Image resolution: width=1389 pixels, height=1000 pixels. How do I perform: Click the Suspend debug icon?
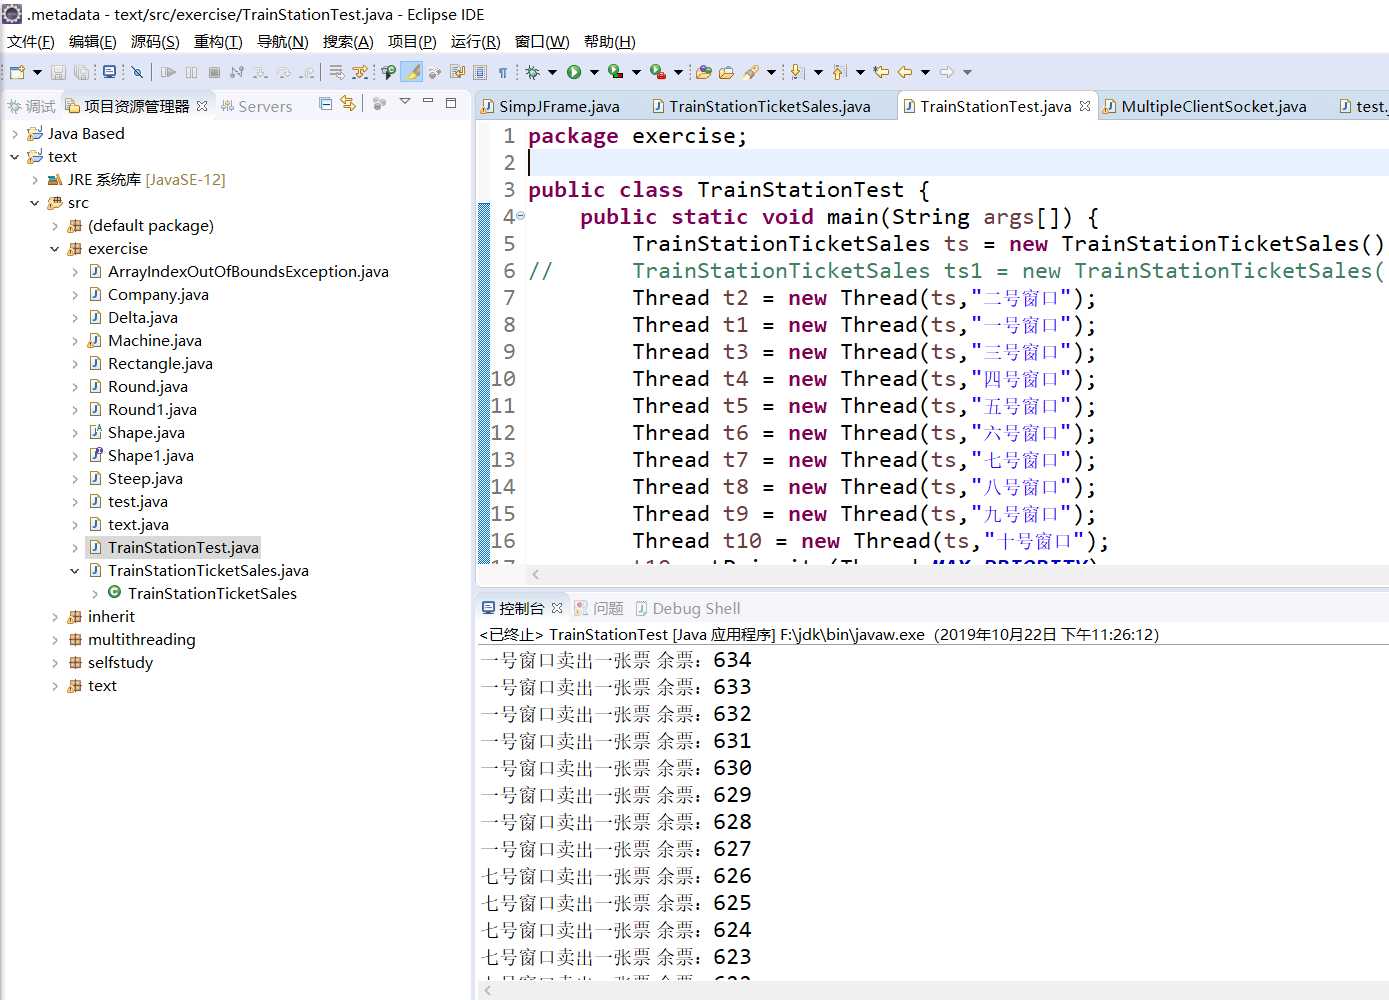click(191, 72)
